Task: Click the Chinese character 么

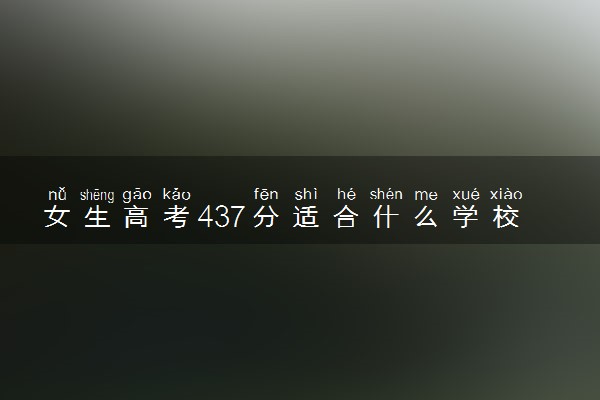Action: tap(426, 217)
